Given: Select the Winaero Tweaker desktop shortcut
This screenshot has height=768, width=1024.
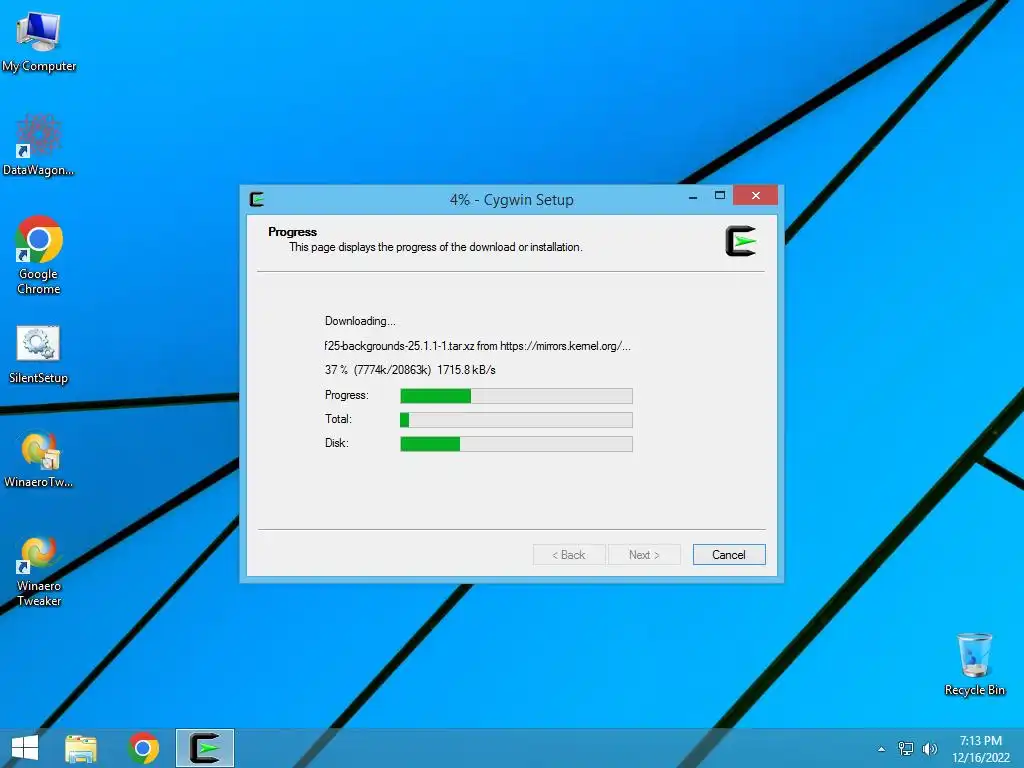Looking at the screenshot, I should [39, 571].
